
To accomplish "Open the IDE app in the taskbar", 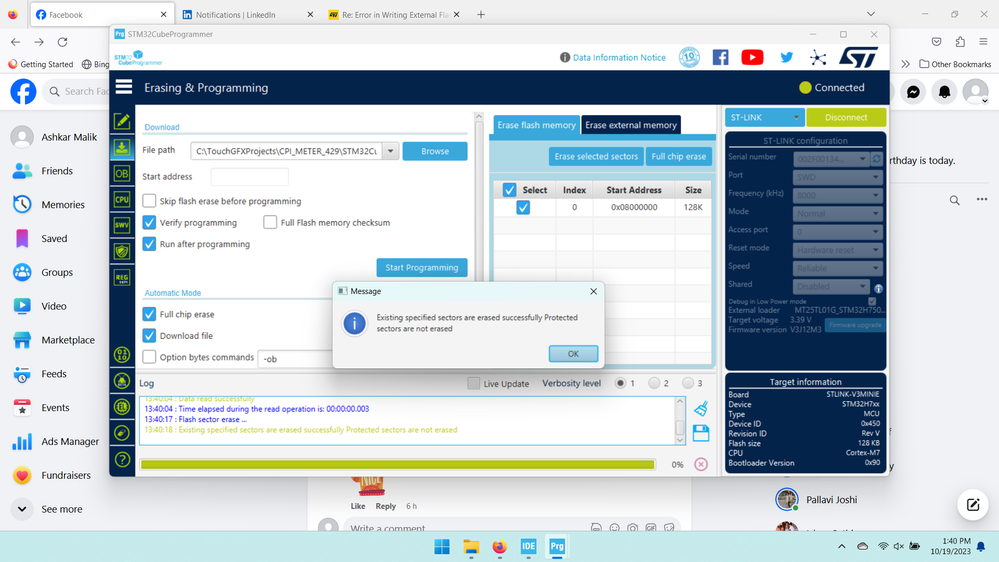I will (528, 547).
